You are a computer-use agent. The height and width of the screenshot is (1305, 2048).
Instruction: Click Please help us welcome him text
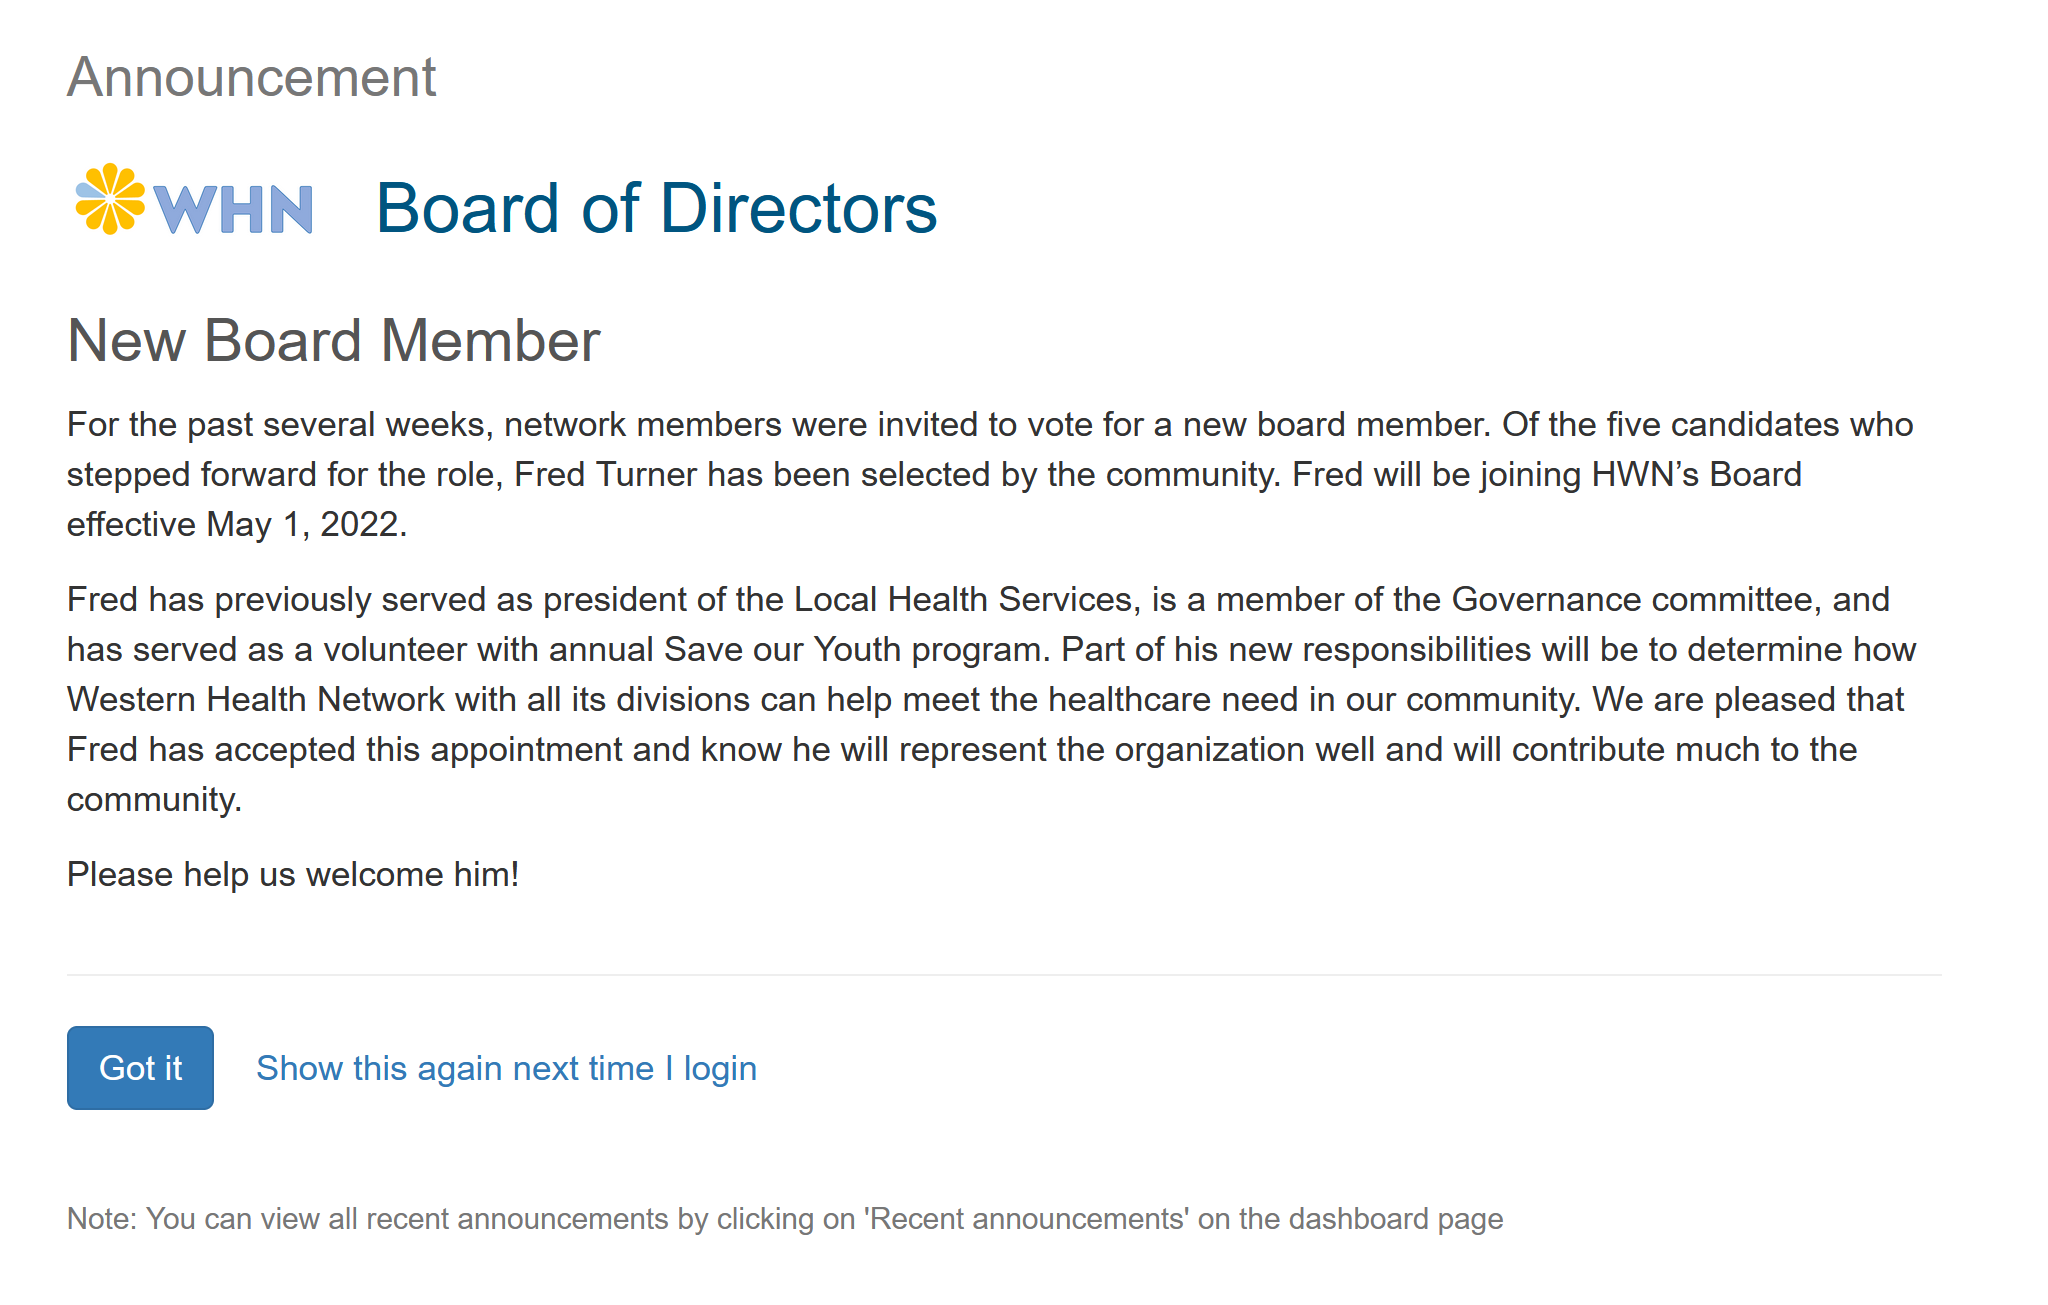coord(293,874)
